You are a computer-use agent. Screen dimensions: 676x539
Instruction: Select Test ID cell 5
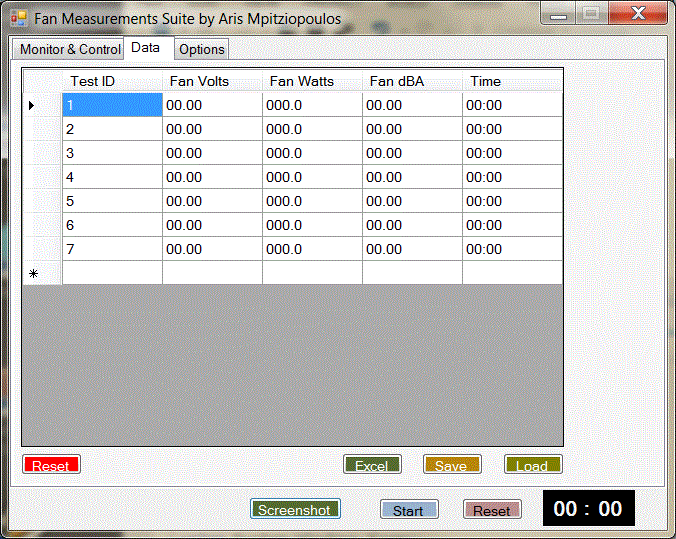(112, 201)
